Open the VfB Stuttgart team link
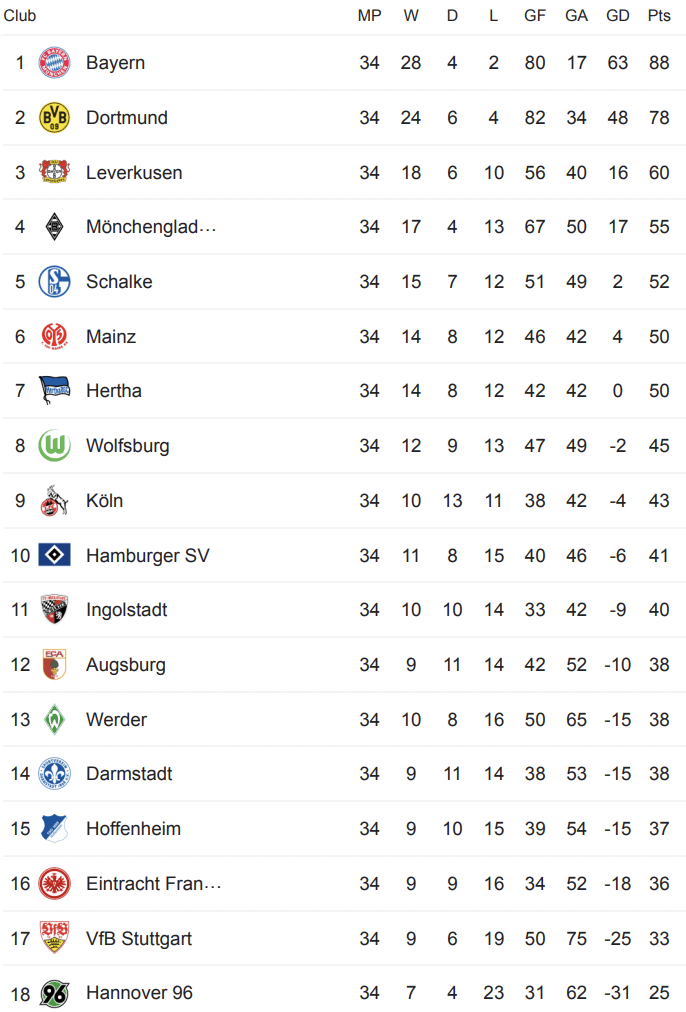The width and height of the screenshot is (686, 1012). pyautogui.click(x=139, y=938)
